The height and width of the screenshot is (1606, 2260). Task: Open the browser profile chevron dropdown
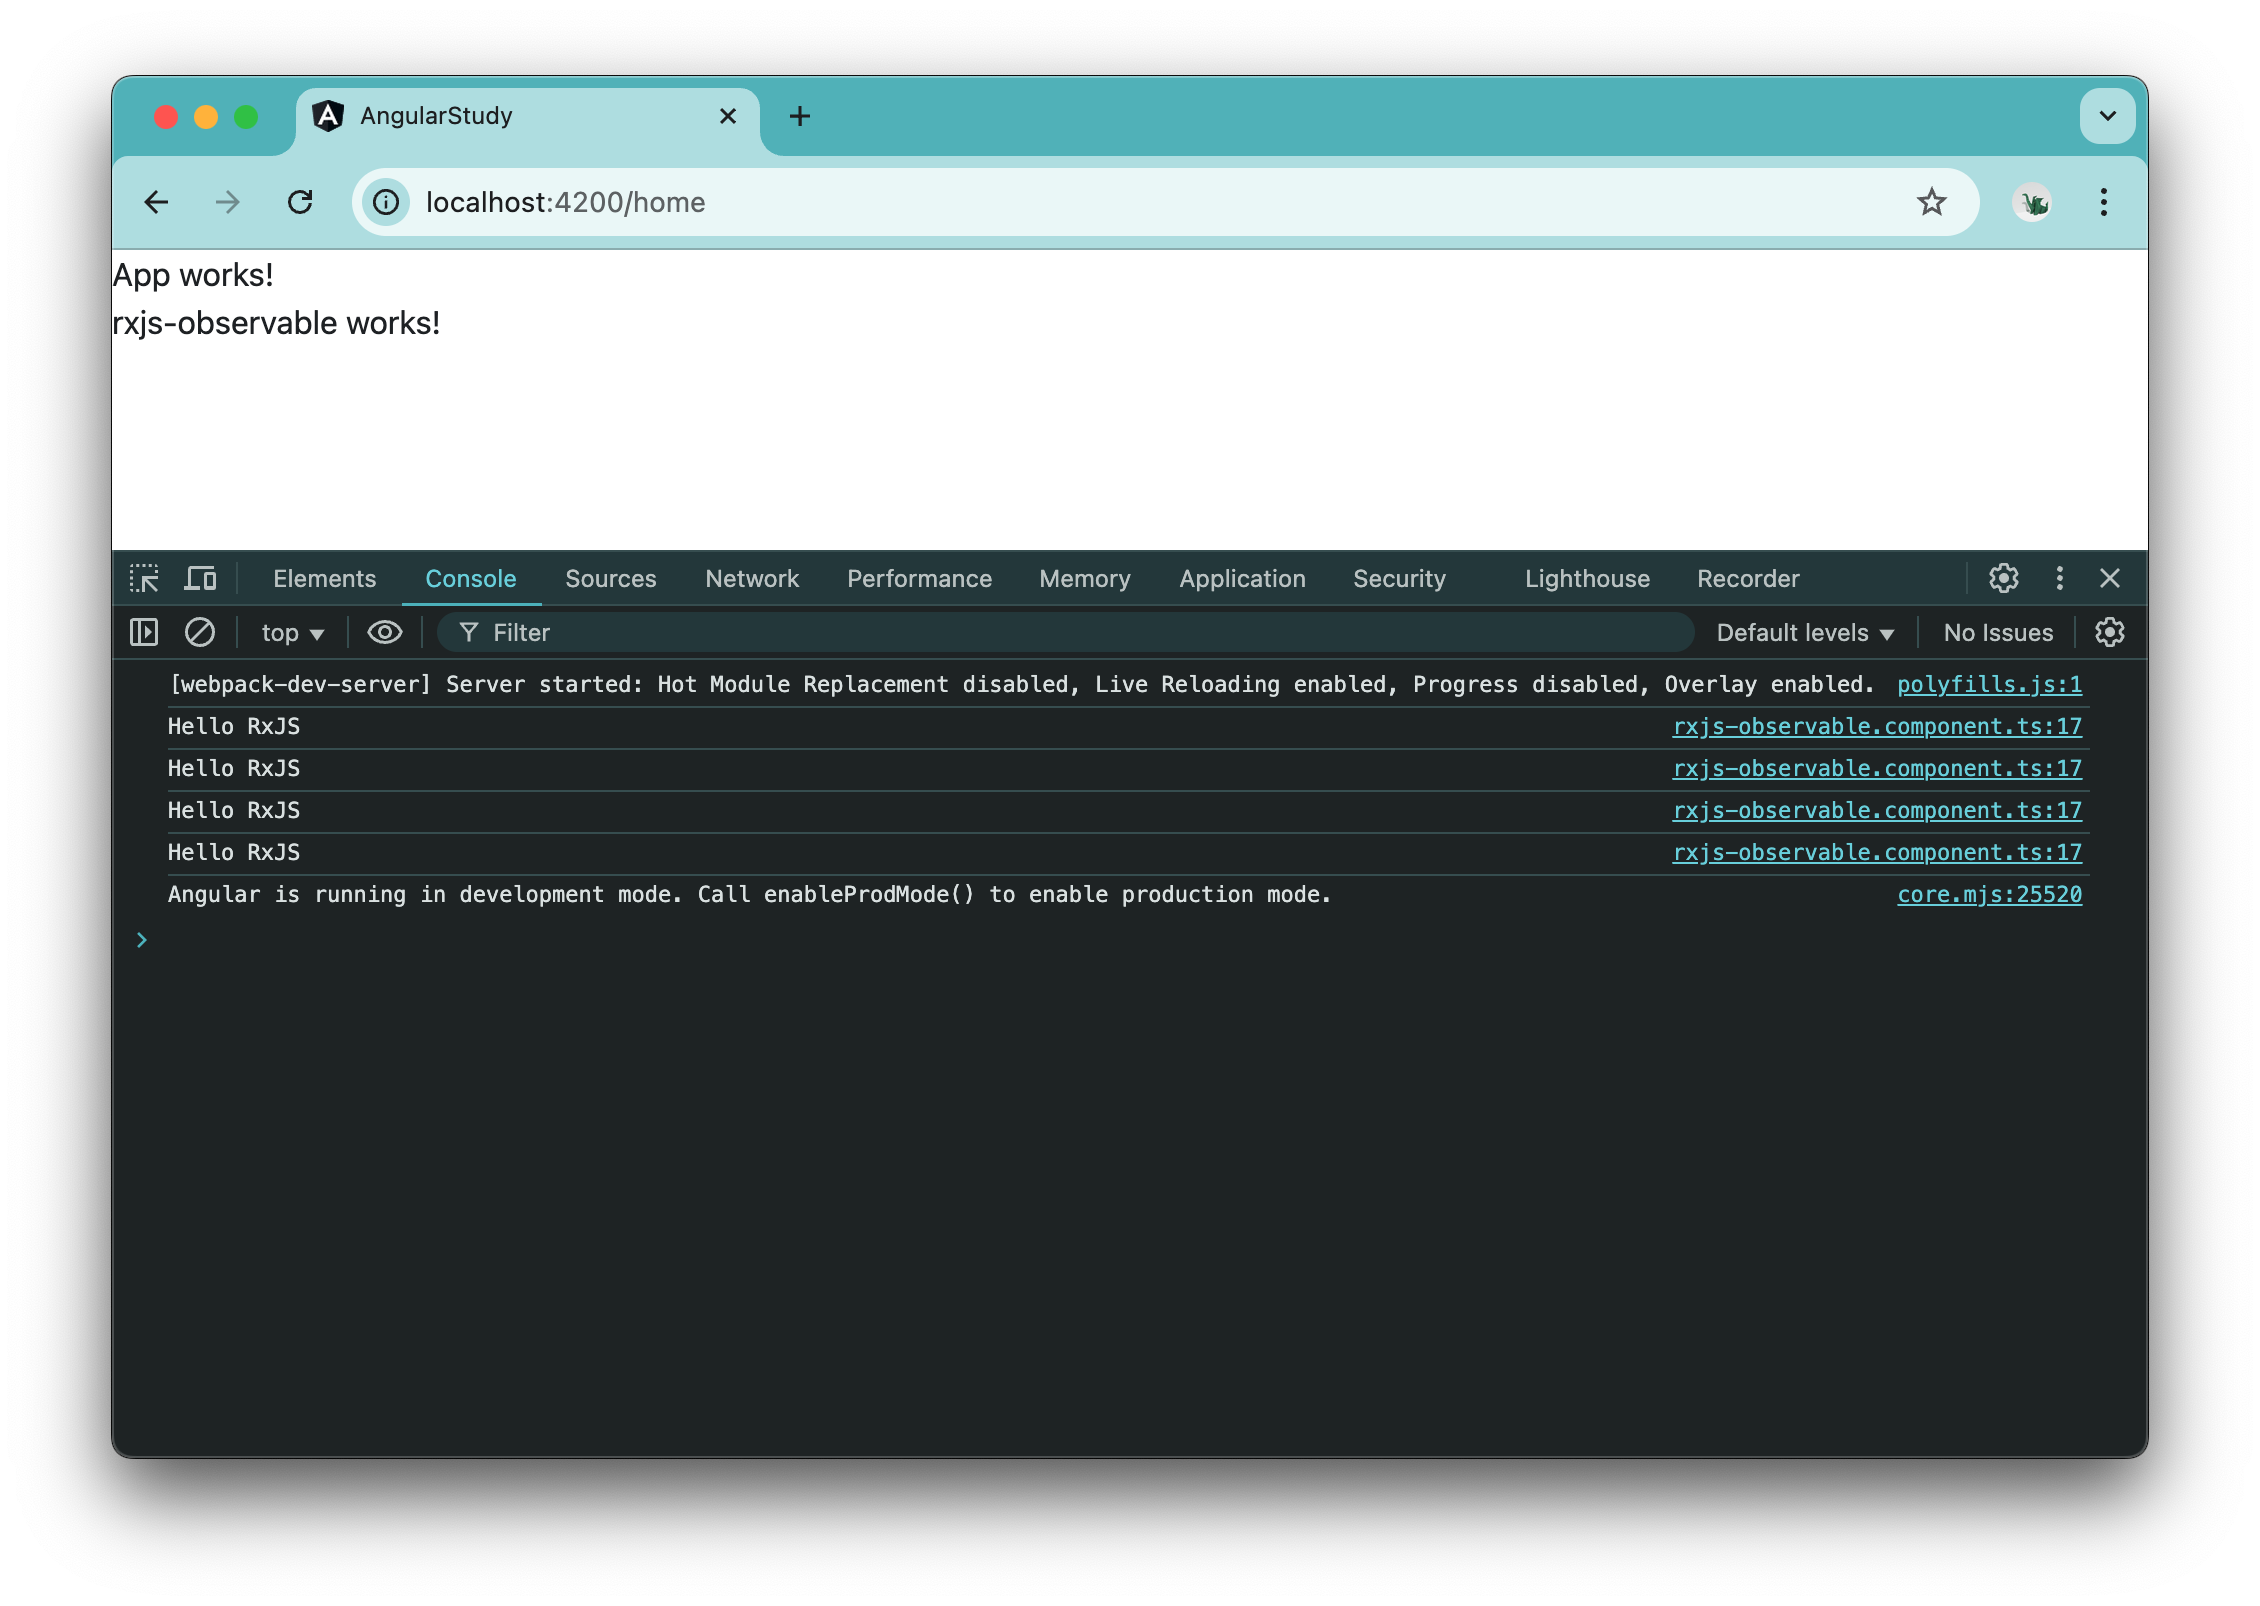pos(2107,115)
